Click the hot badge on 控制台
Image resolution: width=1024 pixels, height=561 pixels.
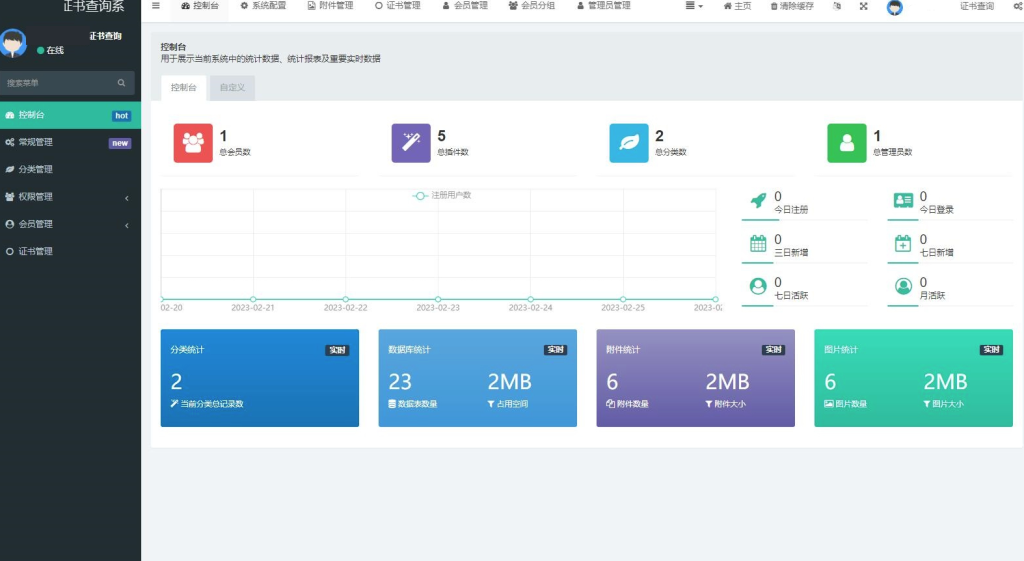[121, 116]
